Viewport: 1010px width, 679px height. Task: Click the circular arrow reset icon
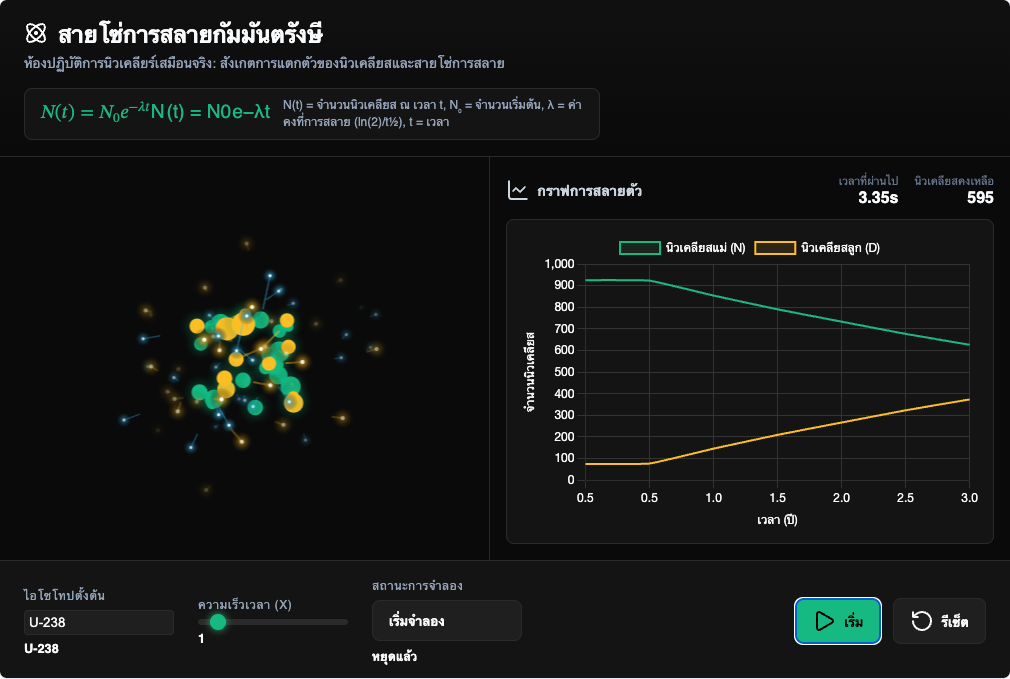point(921,621)
